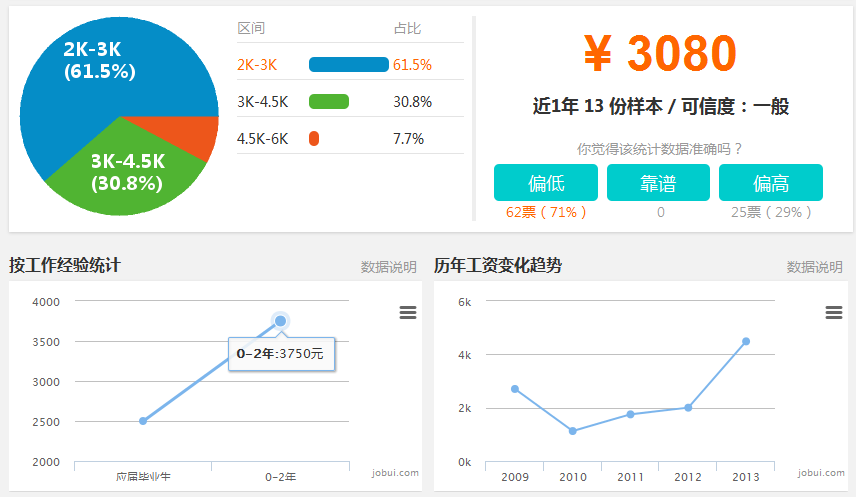Select the 2011 data point on the trend chart
The width and height of the screenshot is (856, 497).
pyautogui.click(x=631, y=415)
